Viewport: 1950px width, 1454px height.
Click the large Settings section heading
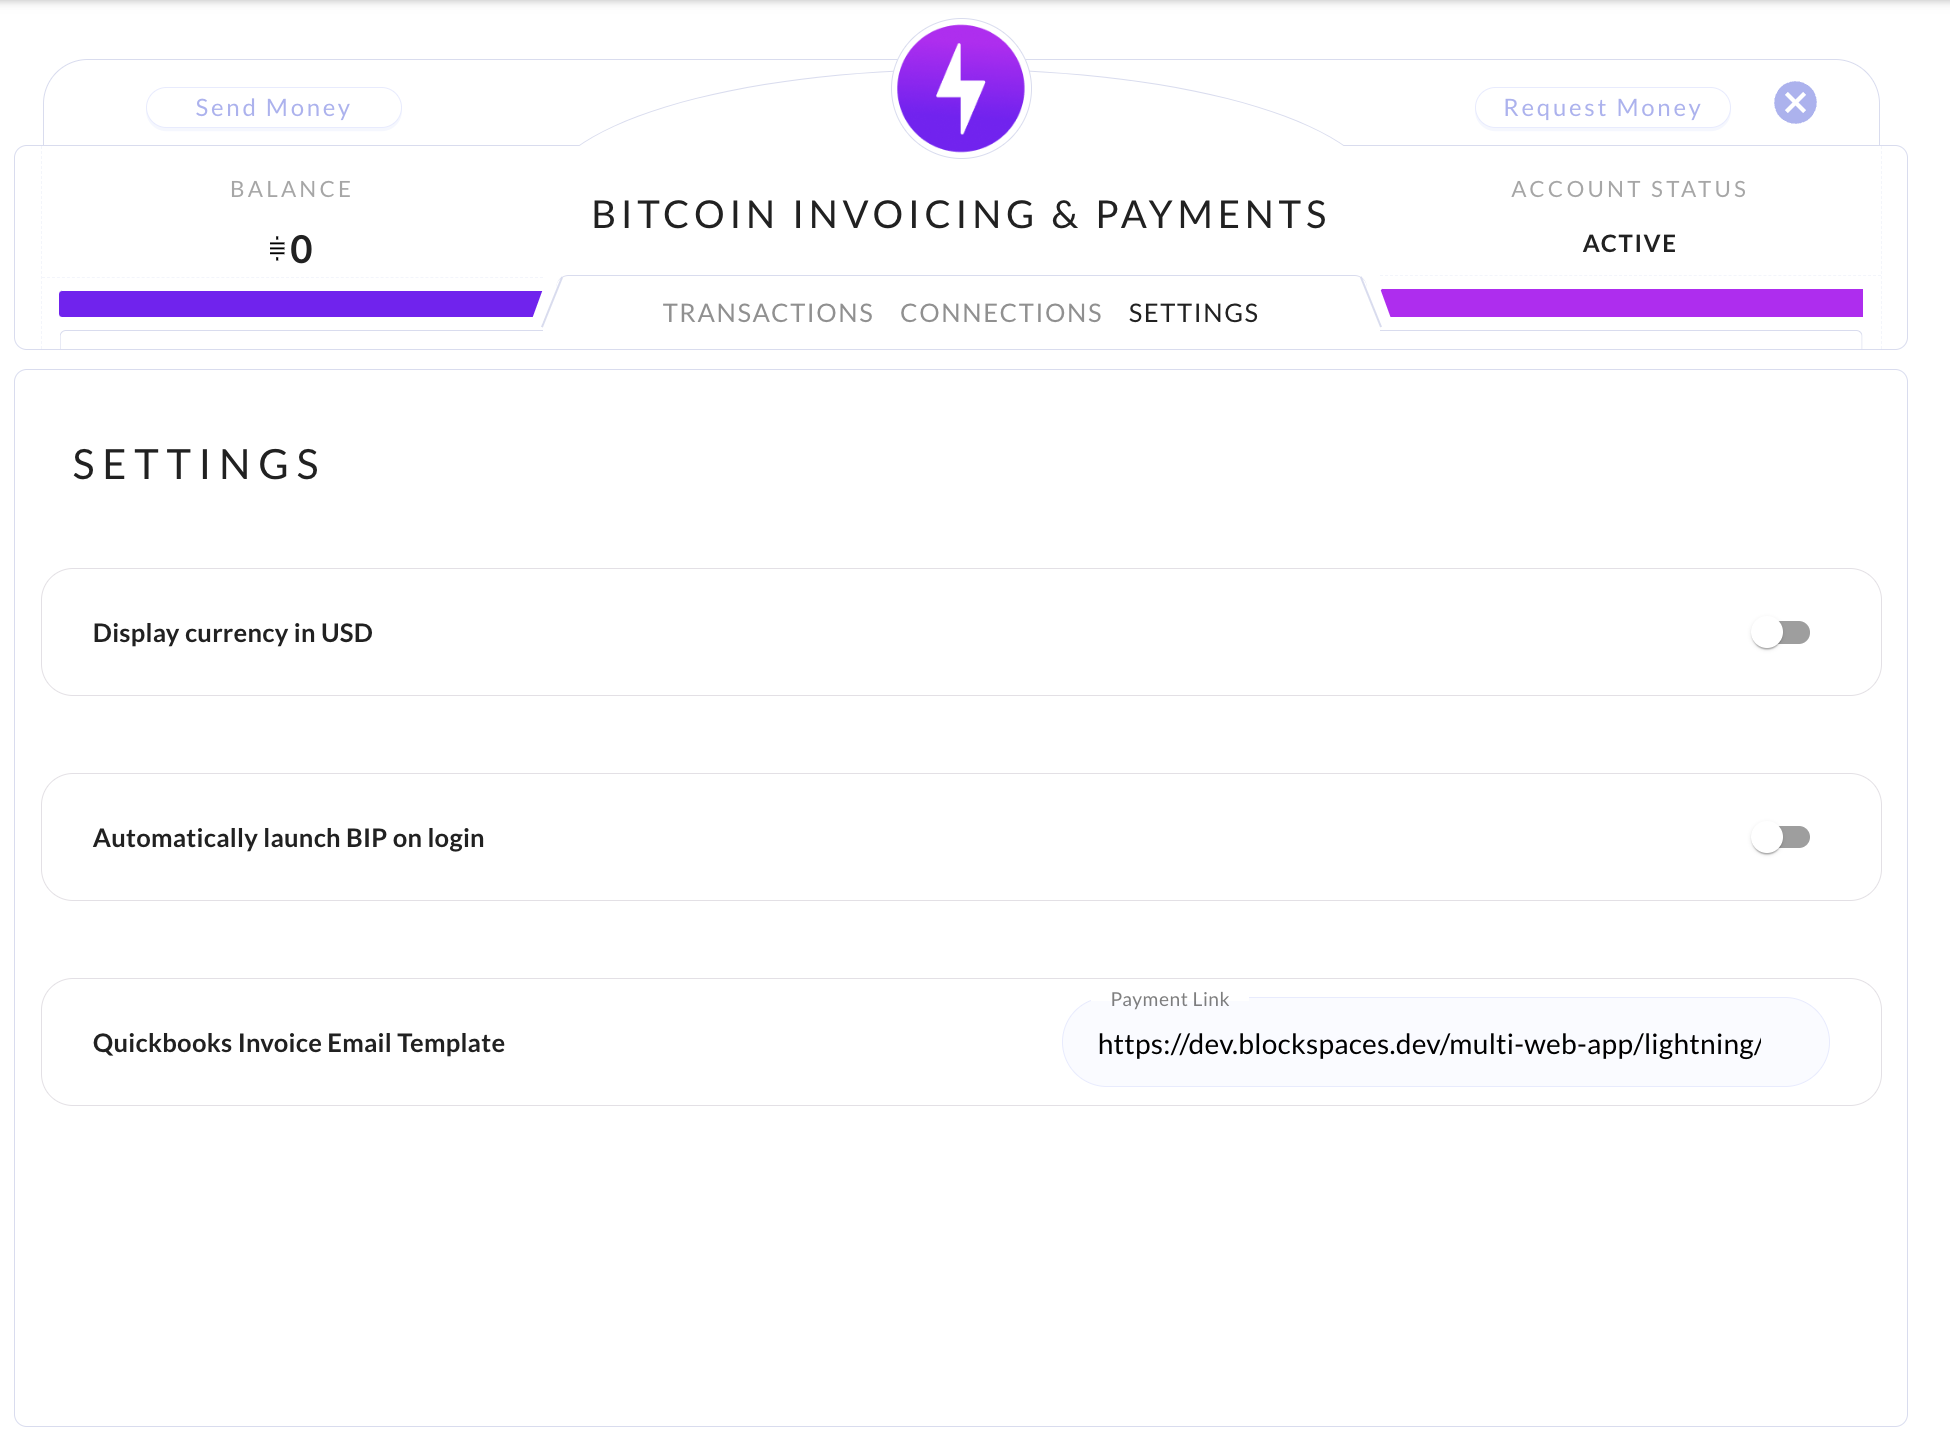(197, 465)
